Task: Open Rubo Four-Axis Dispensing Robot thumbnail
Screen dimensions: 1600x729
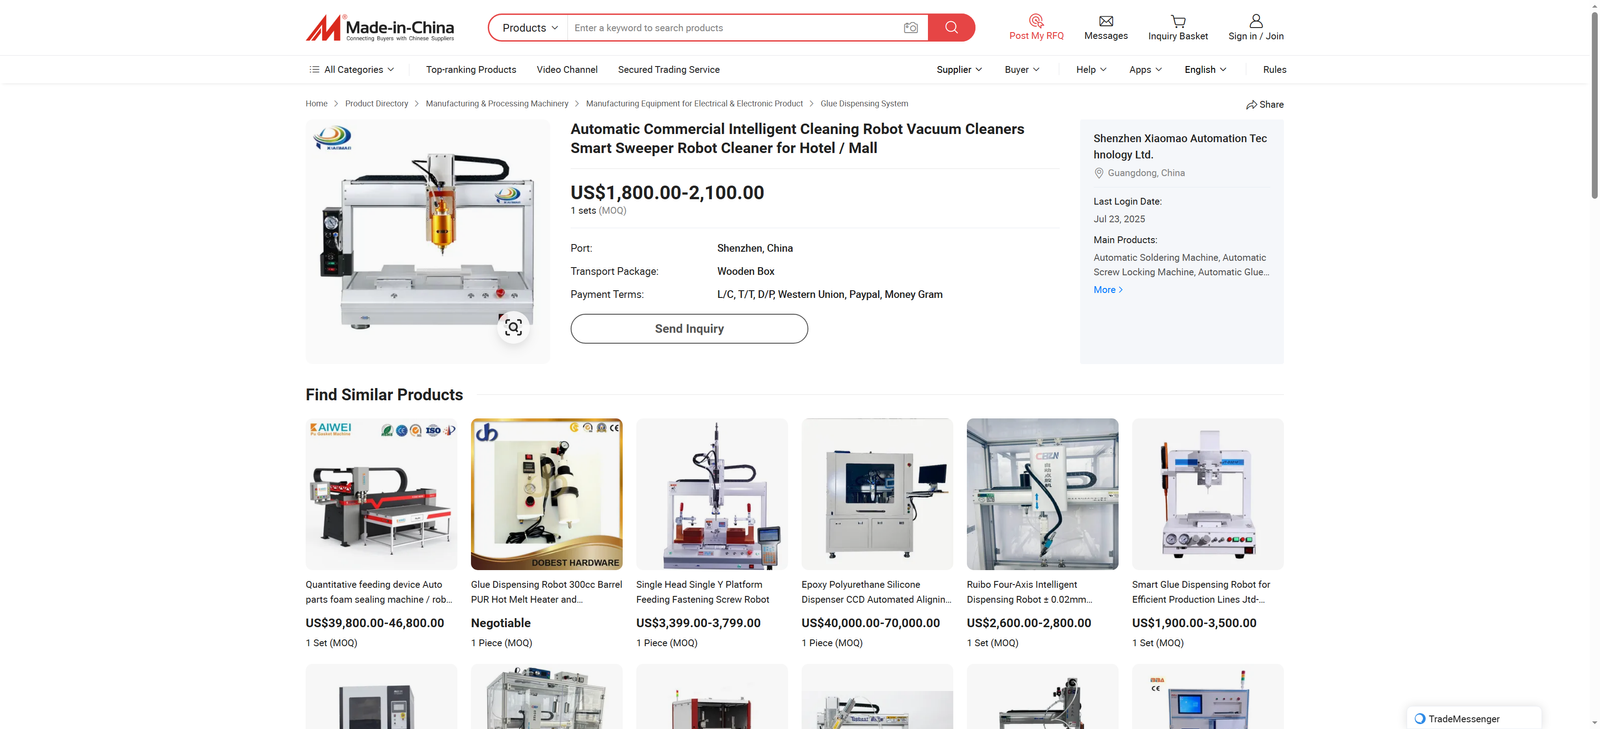Action: click(1042, 494)
